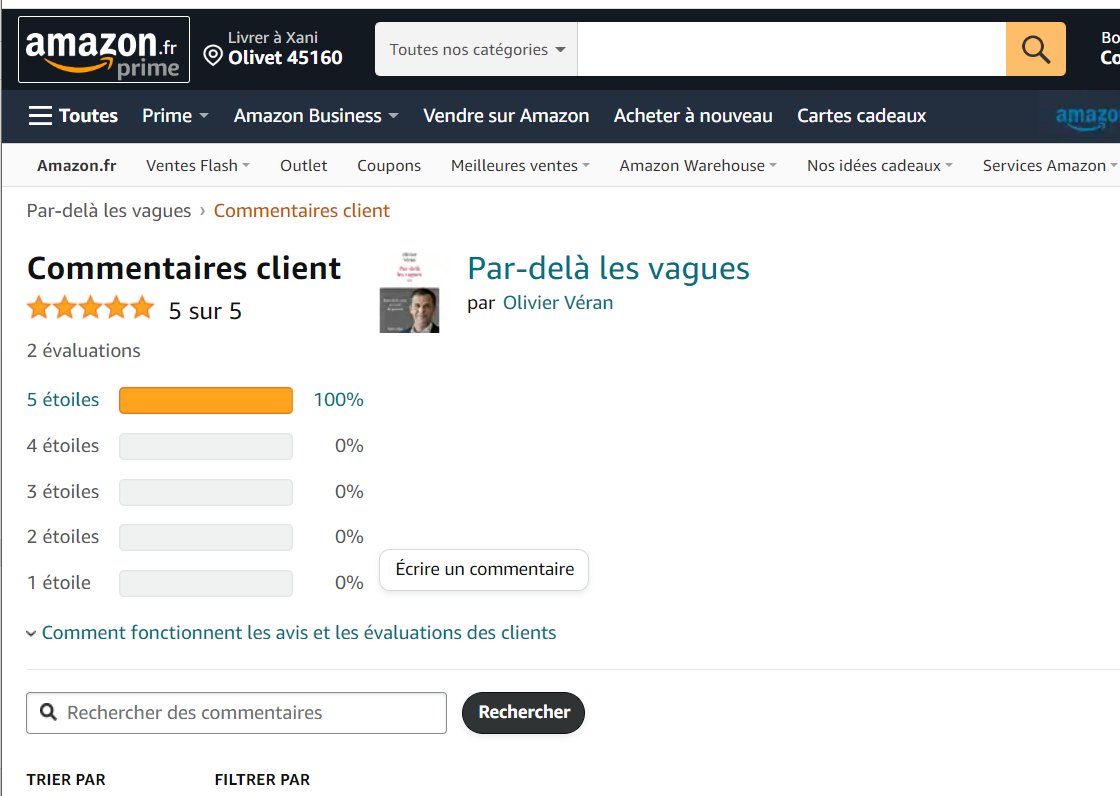Click Écrire un commentaire button
This screenshot has width=1120, height=796.
[484, 569]
